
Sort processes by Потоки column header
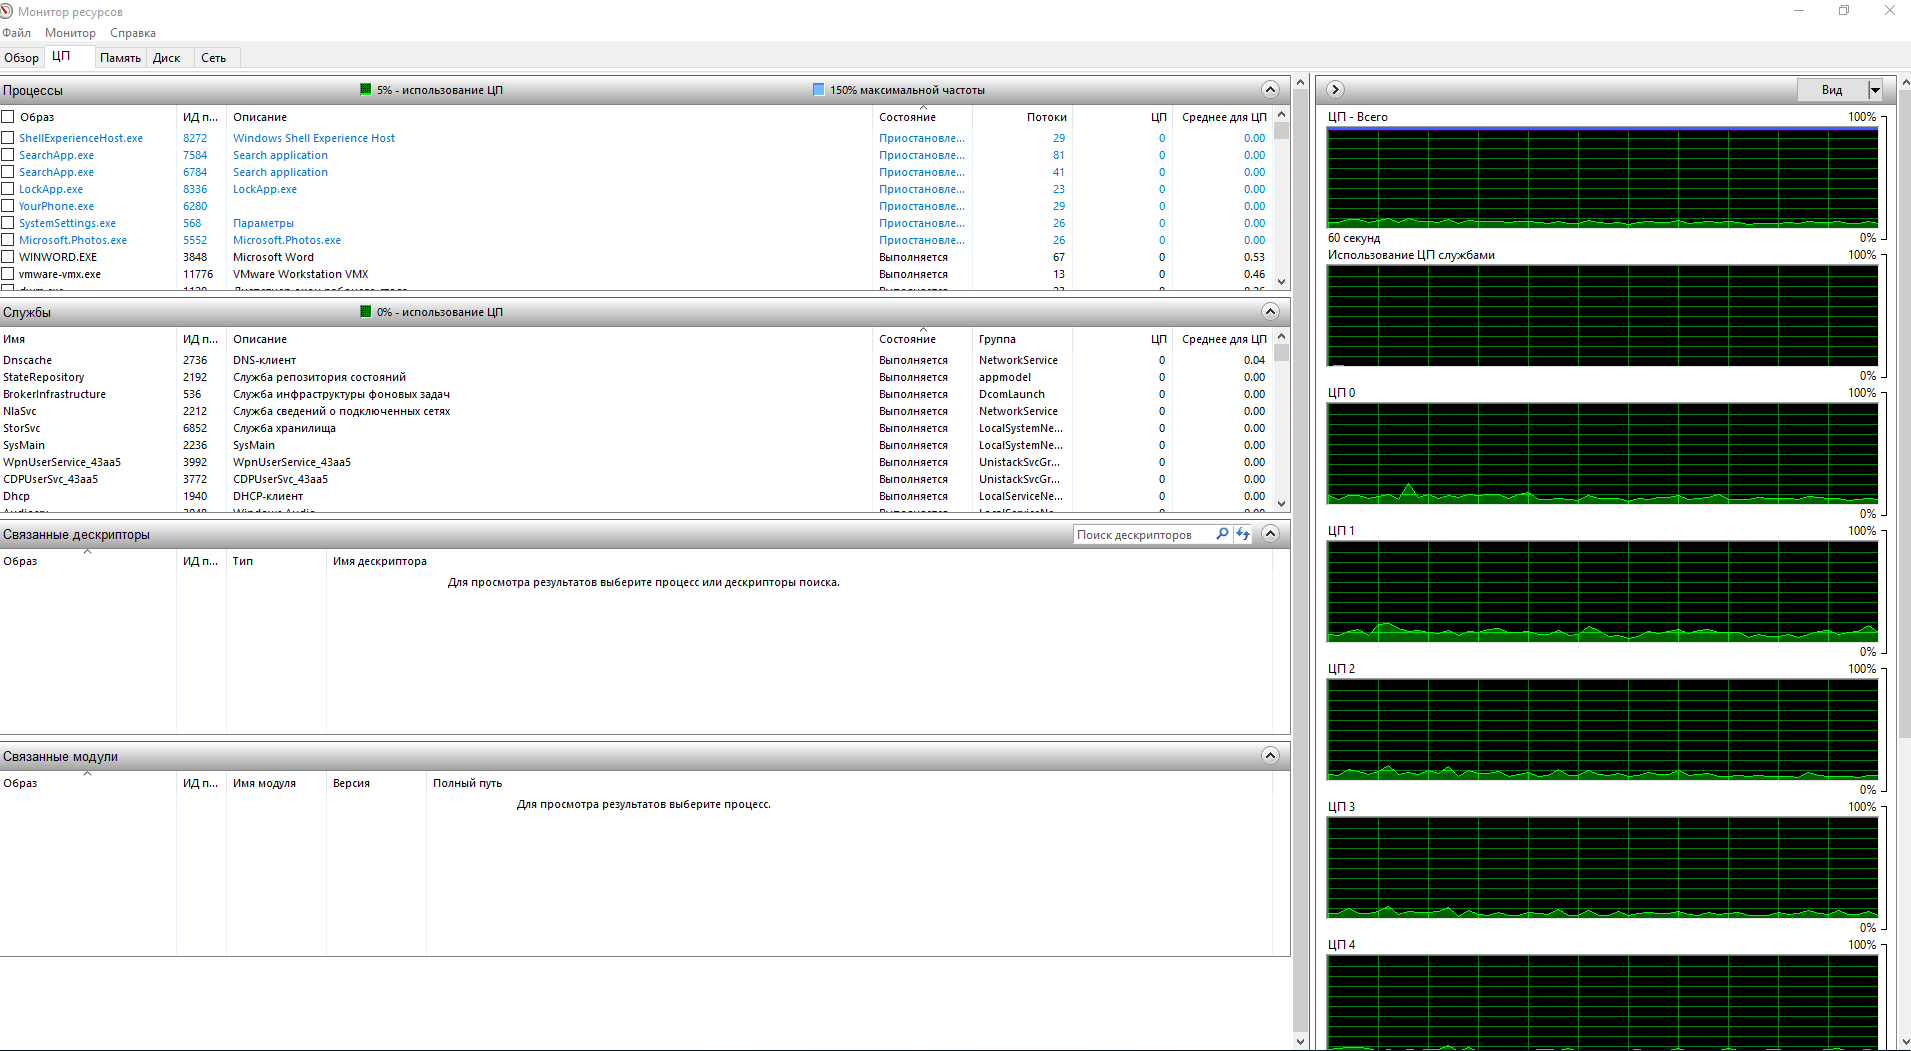(1046, 117)
